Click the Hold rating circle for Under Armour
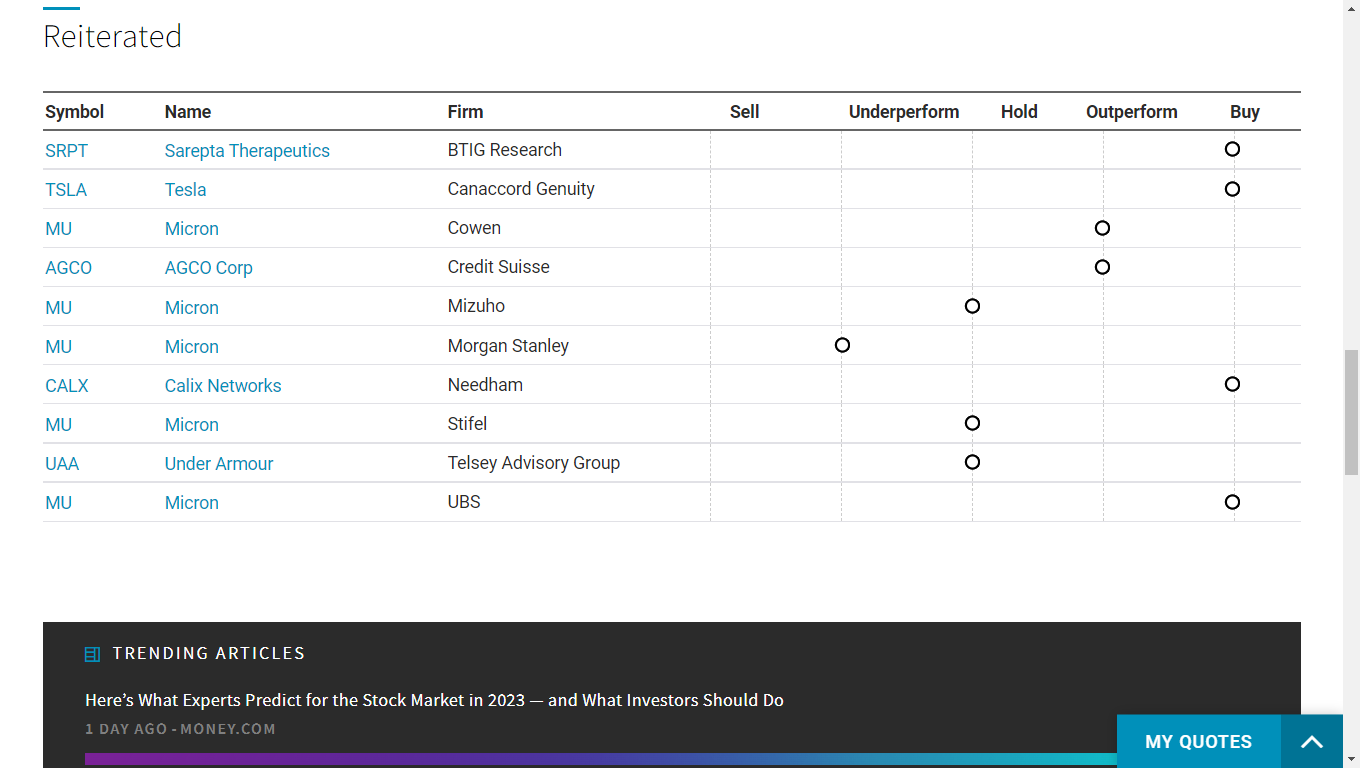 point(972,462)
